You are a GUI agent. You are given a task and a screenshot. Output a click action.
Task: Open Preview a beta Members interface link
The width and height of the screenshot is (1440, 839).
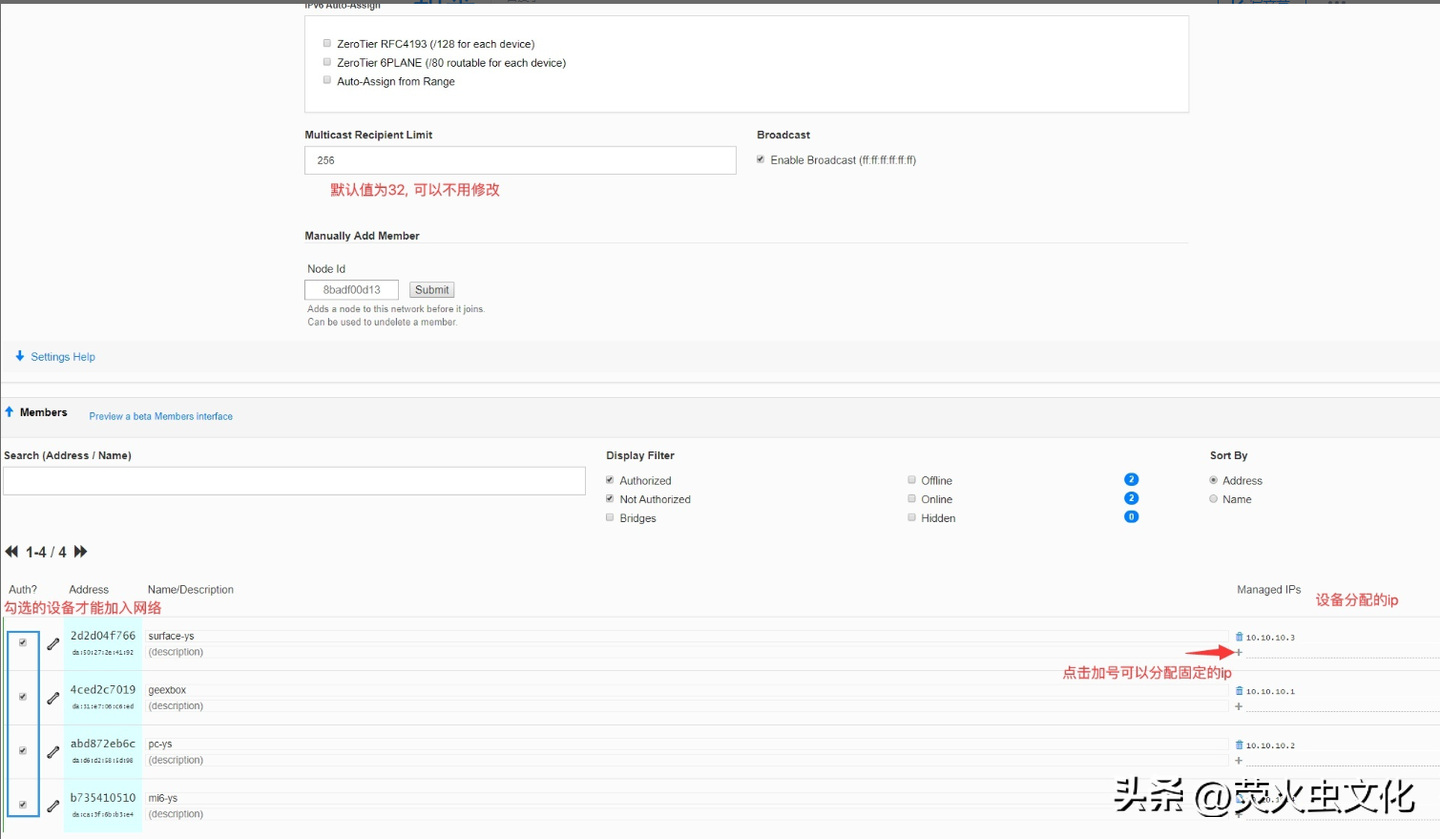tap(160, 416)
